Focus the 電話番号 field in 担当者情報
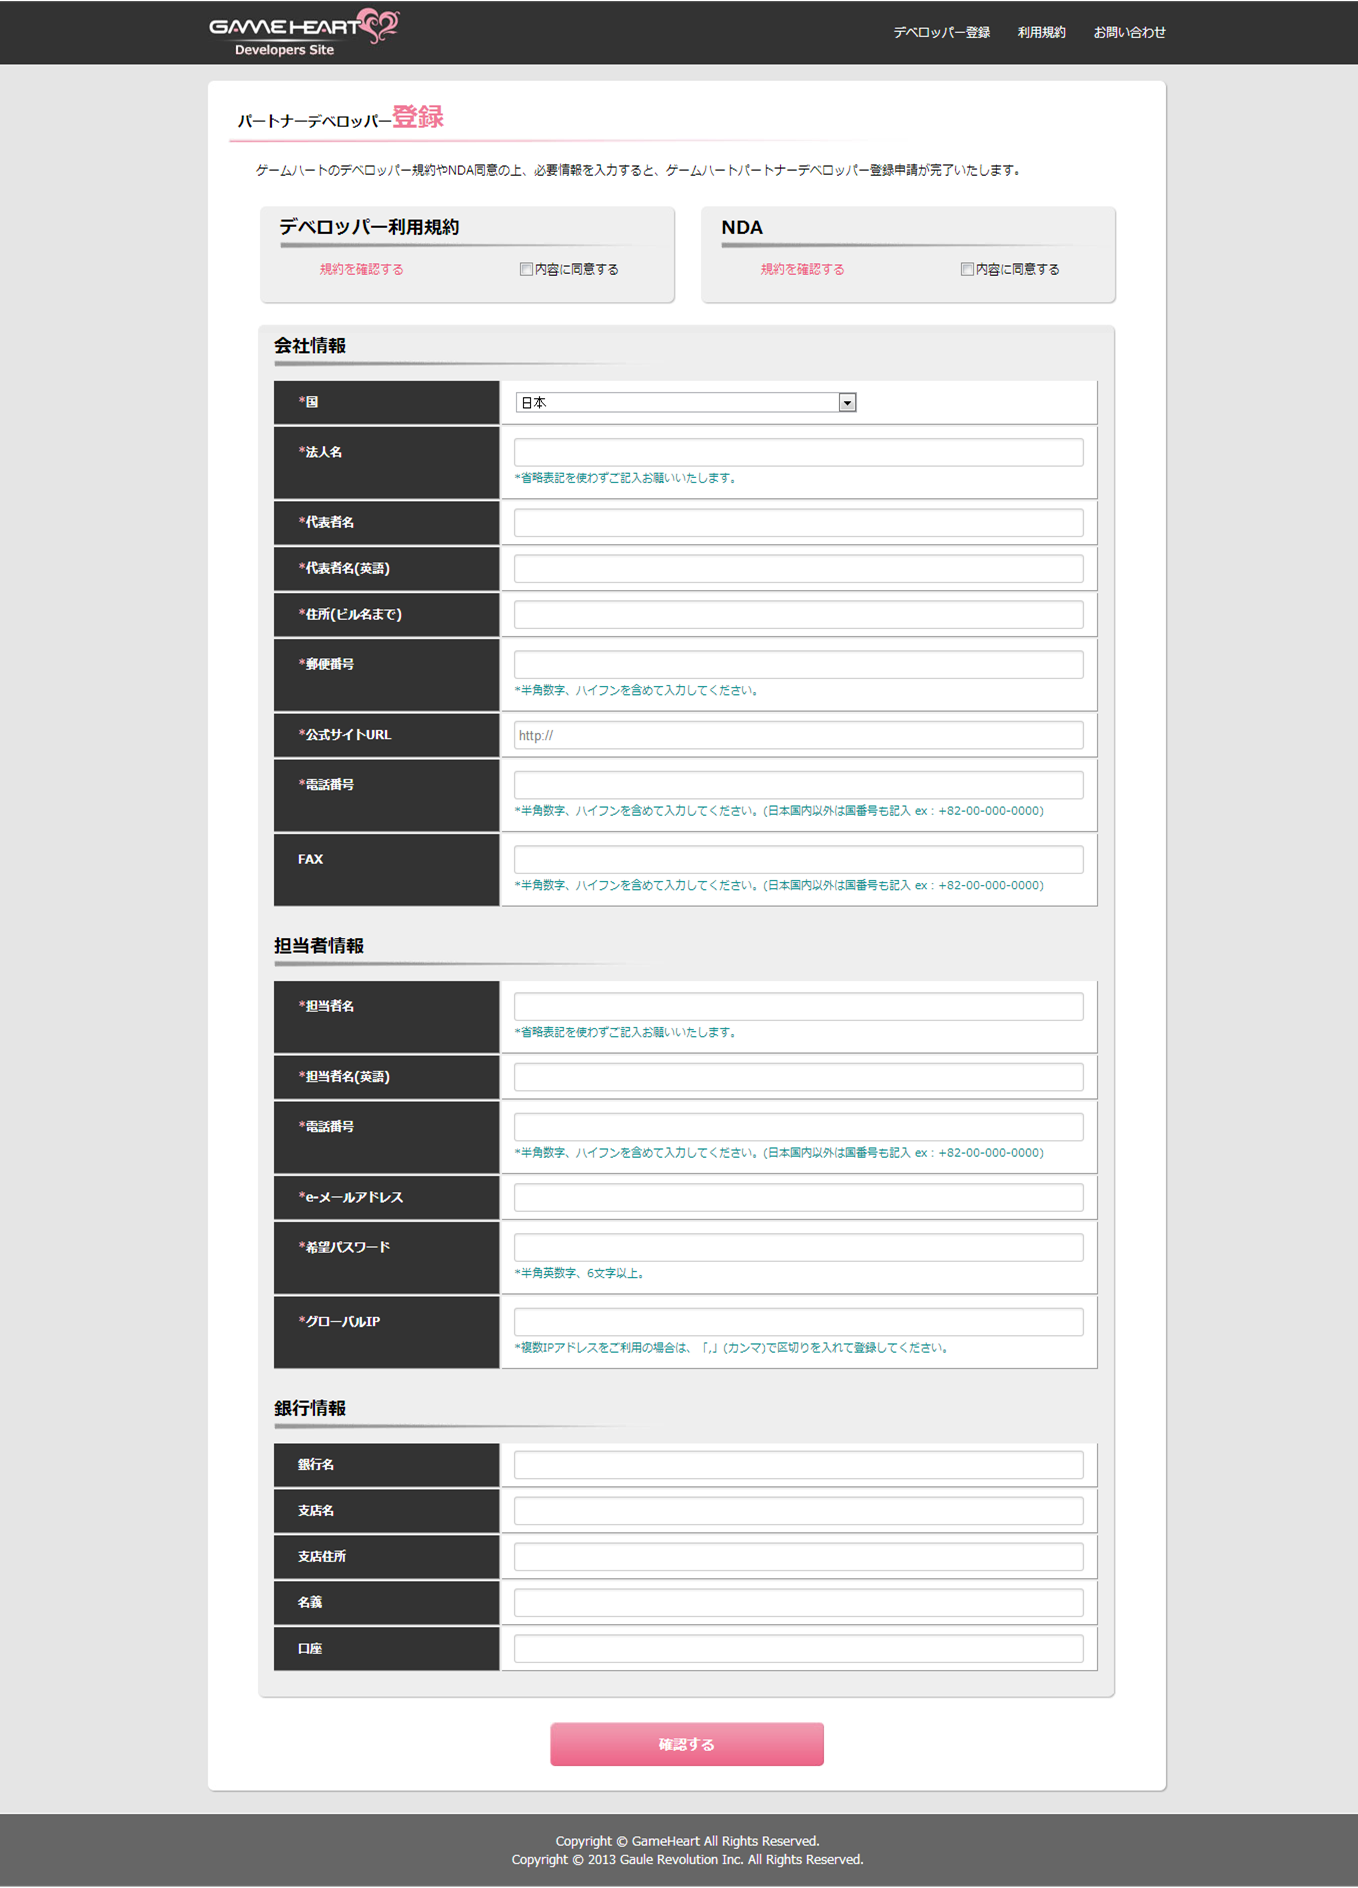Image resolution: width=1358 pixels, height=1888 pixels. (798, 1127)
